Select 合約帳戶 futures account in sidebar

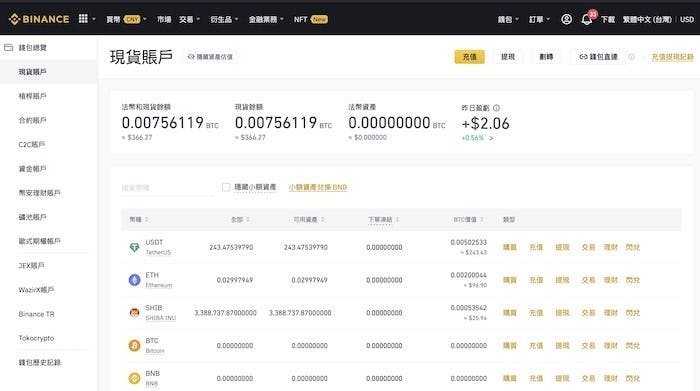point(33,120)
